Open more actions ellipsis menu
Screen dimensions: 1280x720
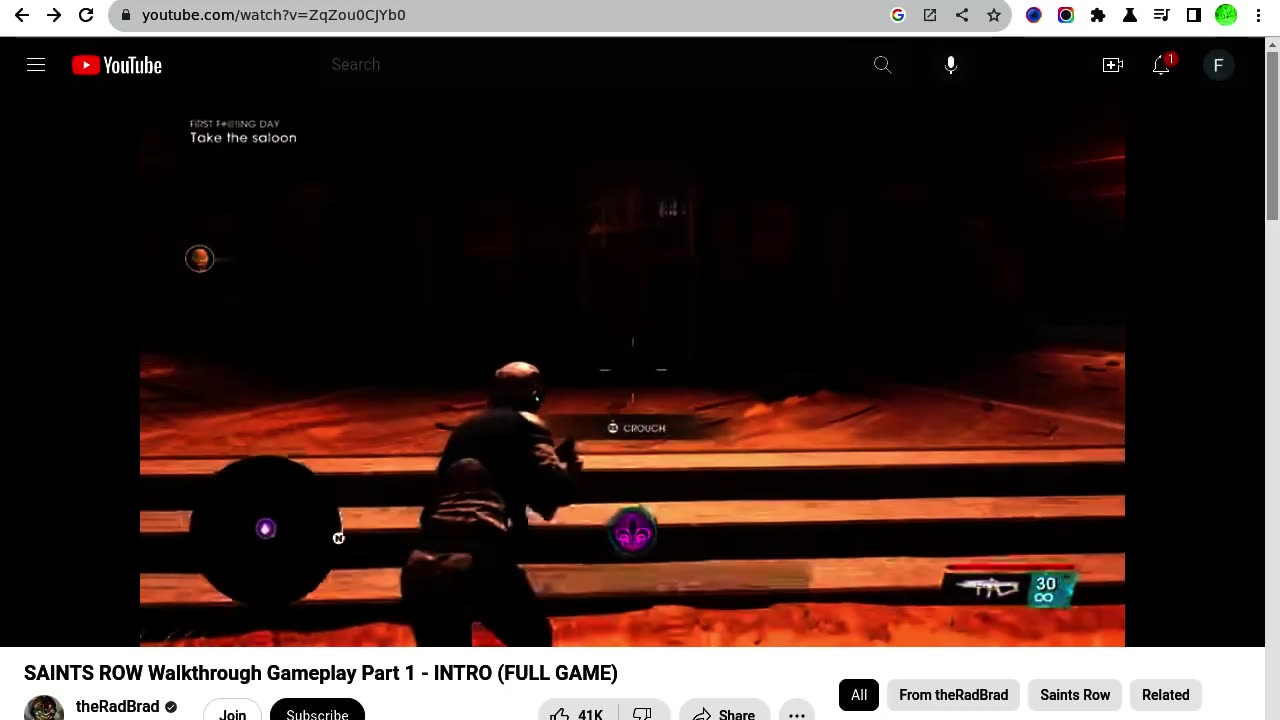[797, 710]
